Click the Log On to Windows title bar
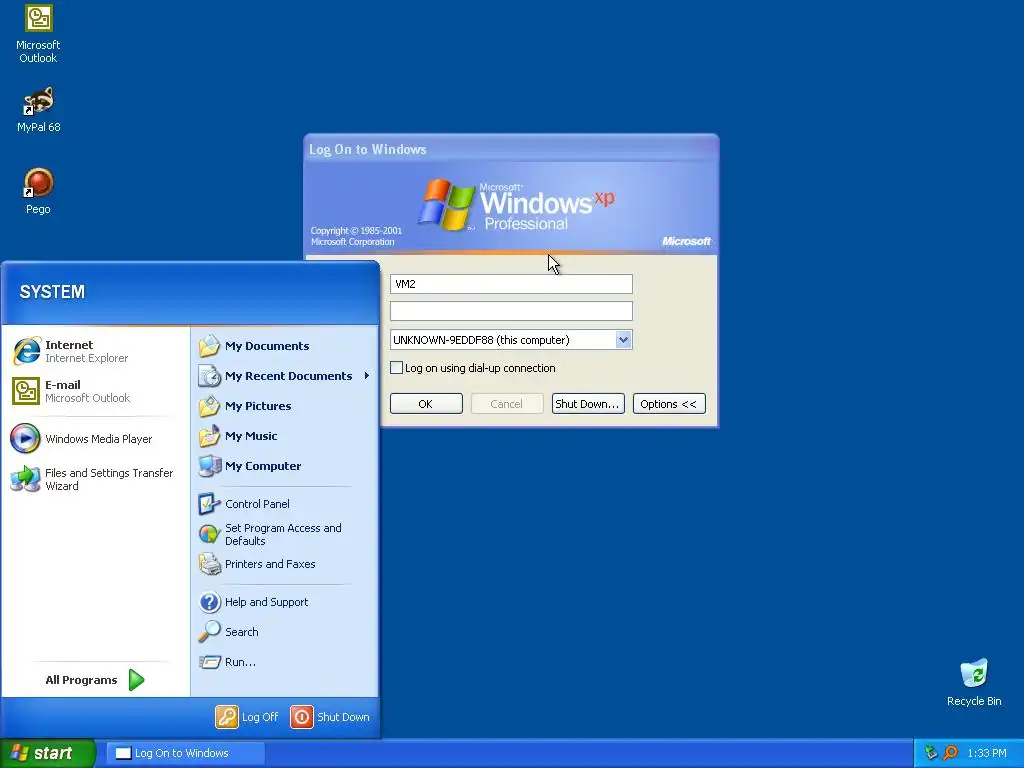Viewport: 1024px width, 768px height. pos(511,149)
